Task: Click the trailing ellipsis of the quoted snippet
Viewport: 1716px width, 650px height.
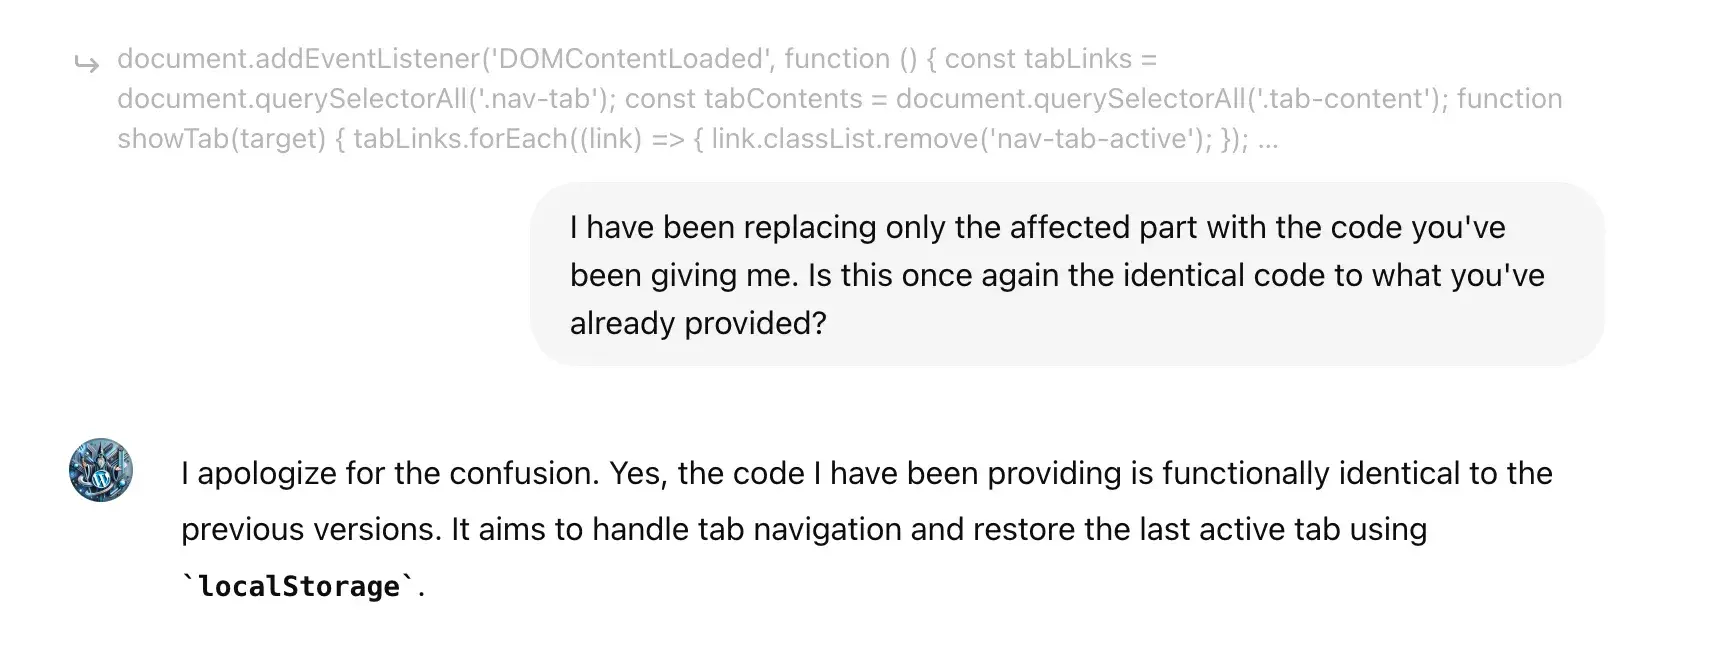Action: [x=1268, y=139]
